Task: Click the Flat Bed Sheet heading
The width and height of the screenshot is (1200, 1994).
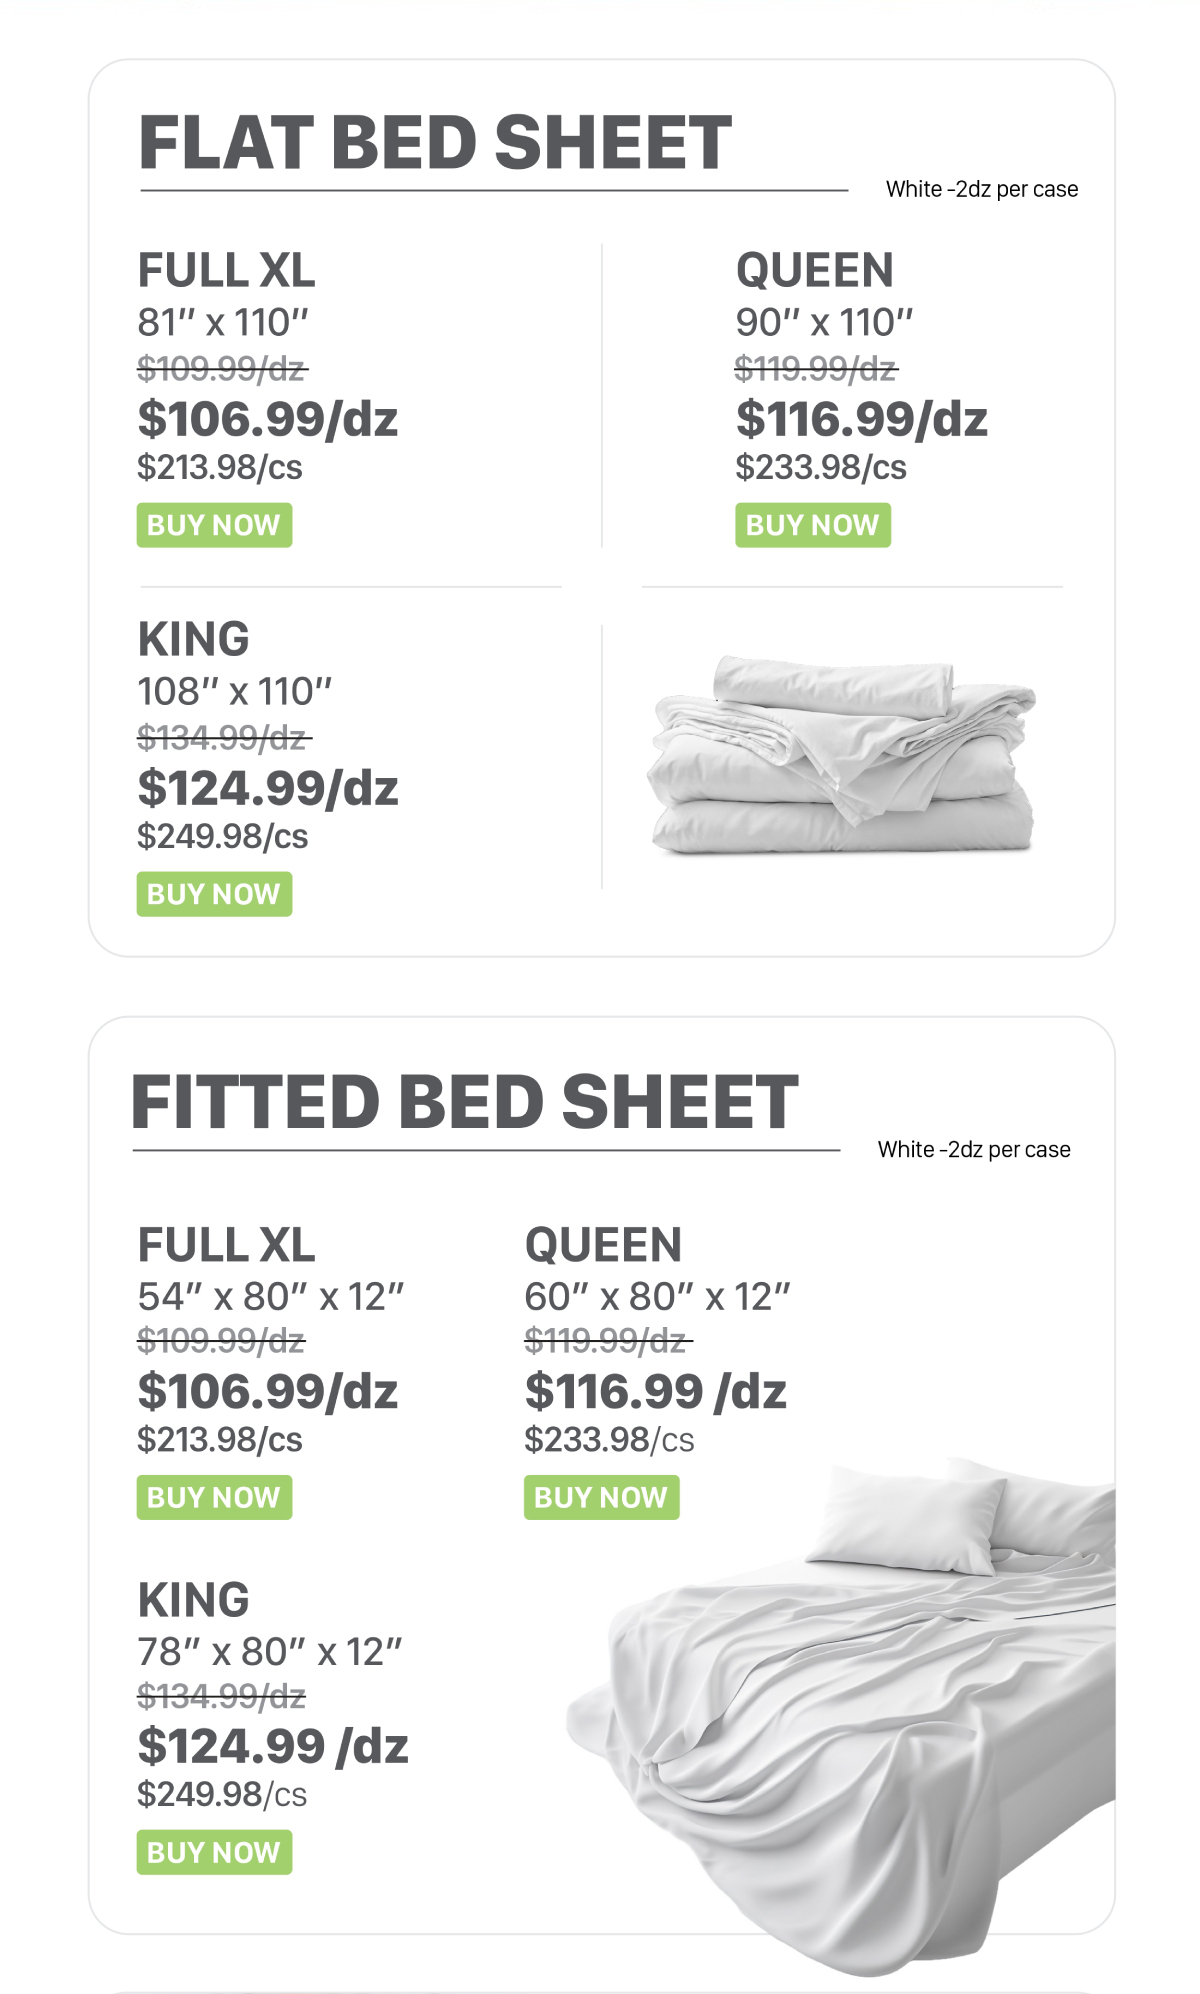Action: (x=435, y=142)
